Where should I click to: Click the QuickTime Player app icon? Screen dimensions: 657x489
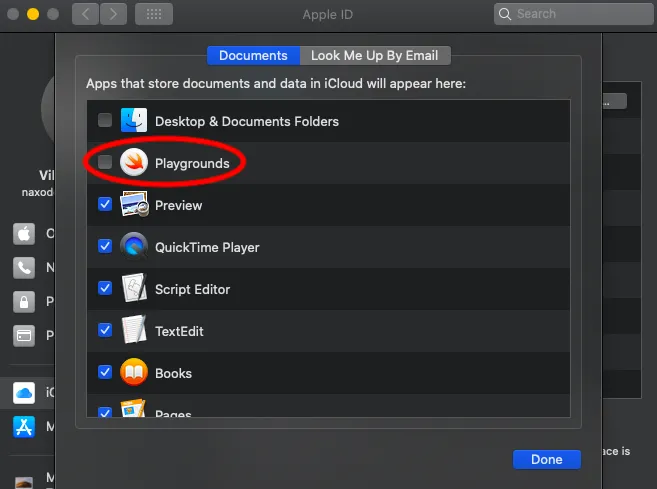[x=134, y=246]
